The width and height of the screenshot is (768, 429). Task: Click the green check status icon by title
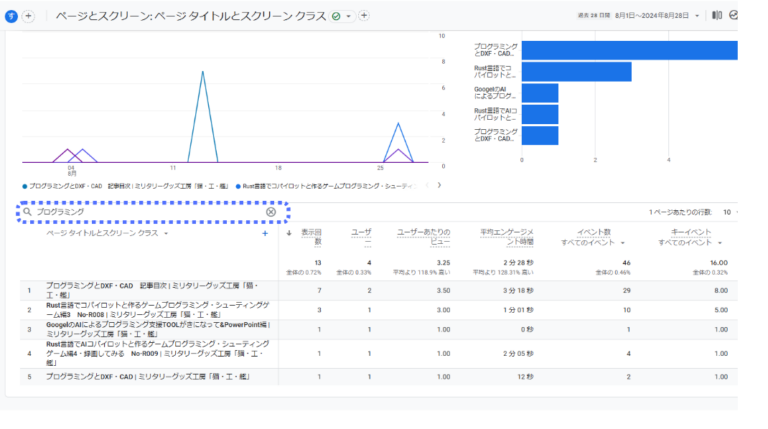336,16
